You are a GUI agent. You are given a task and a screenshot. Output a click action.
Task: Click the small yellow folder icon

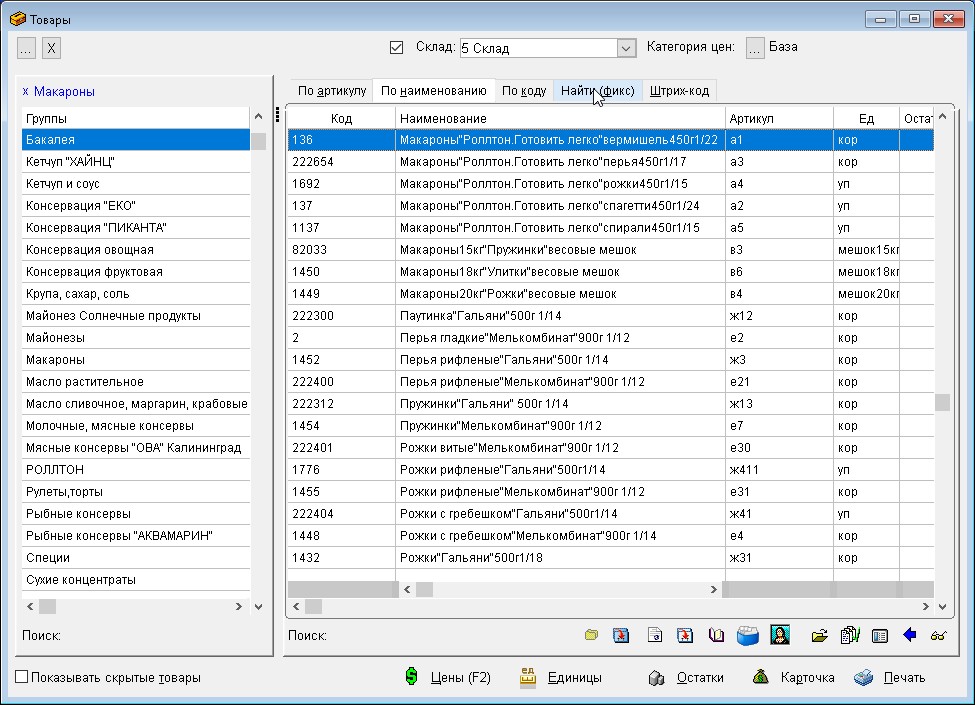[592, 635]
